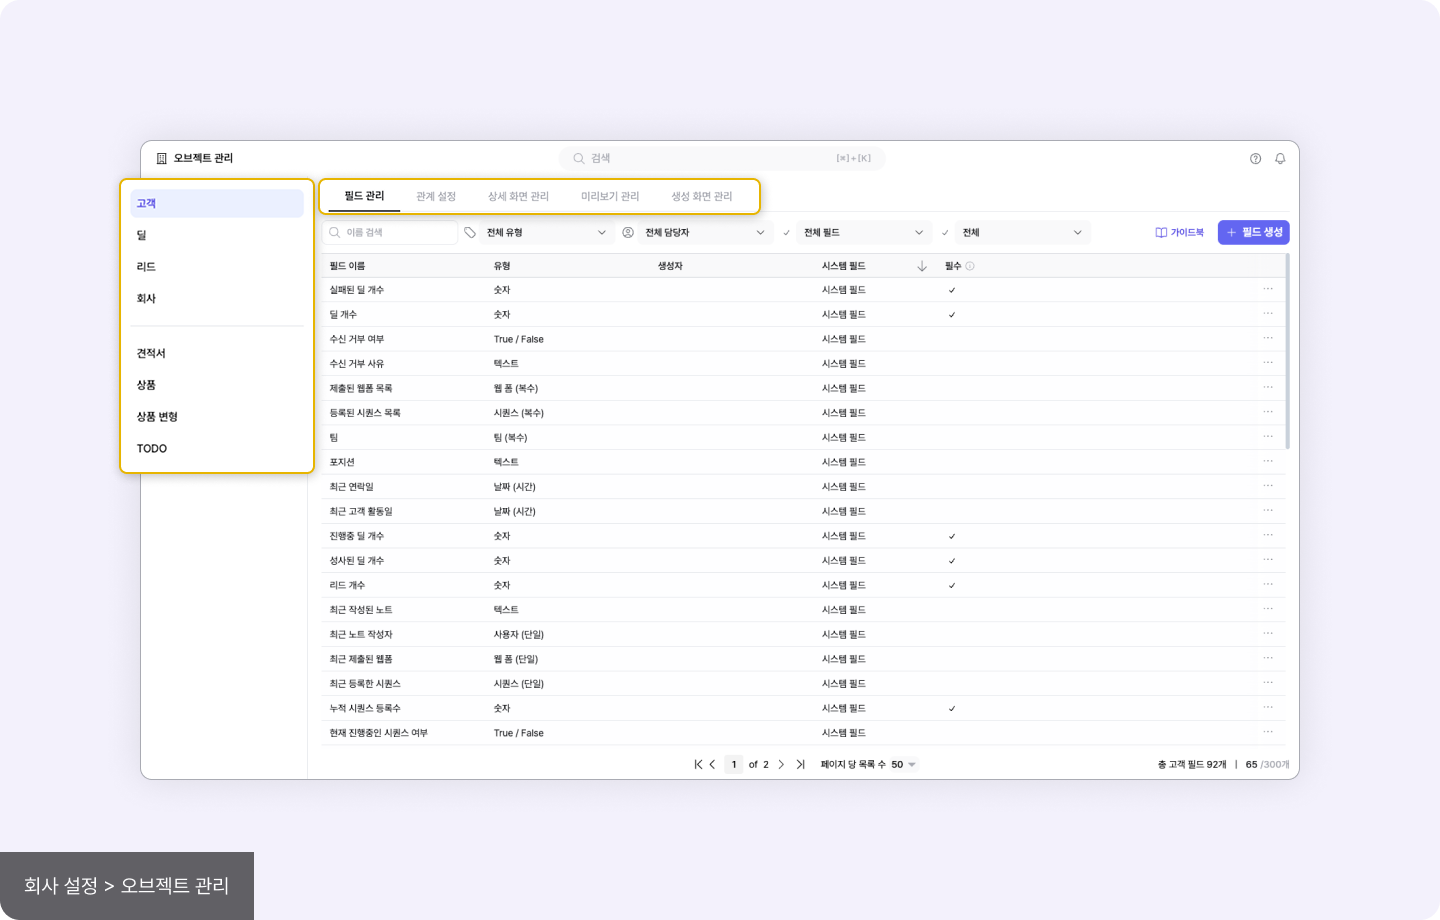Toggle required checkmark for 리드 개수
The image size is (1440, 920).
[x=952, y=586]
